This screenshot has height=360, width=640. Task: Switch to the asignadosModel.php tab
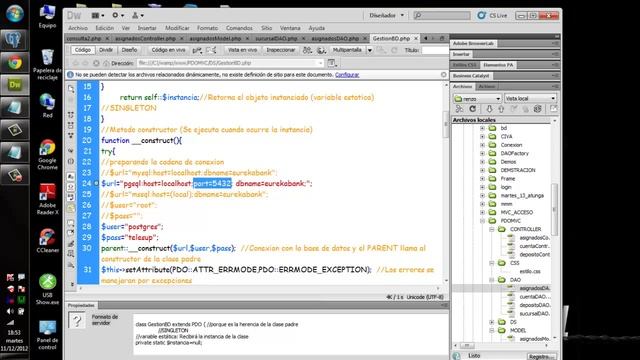coord(215,38)
